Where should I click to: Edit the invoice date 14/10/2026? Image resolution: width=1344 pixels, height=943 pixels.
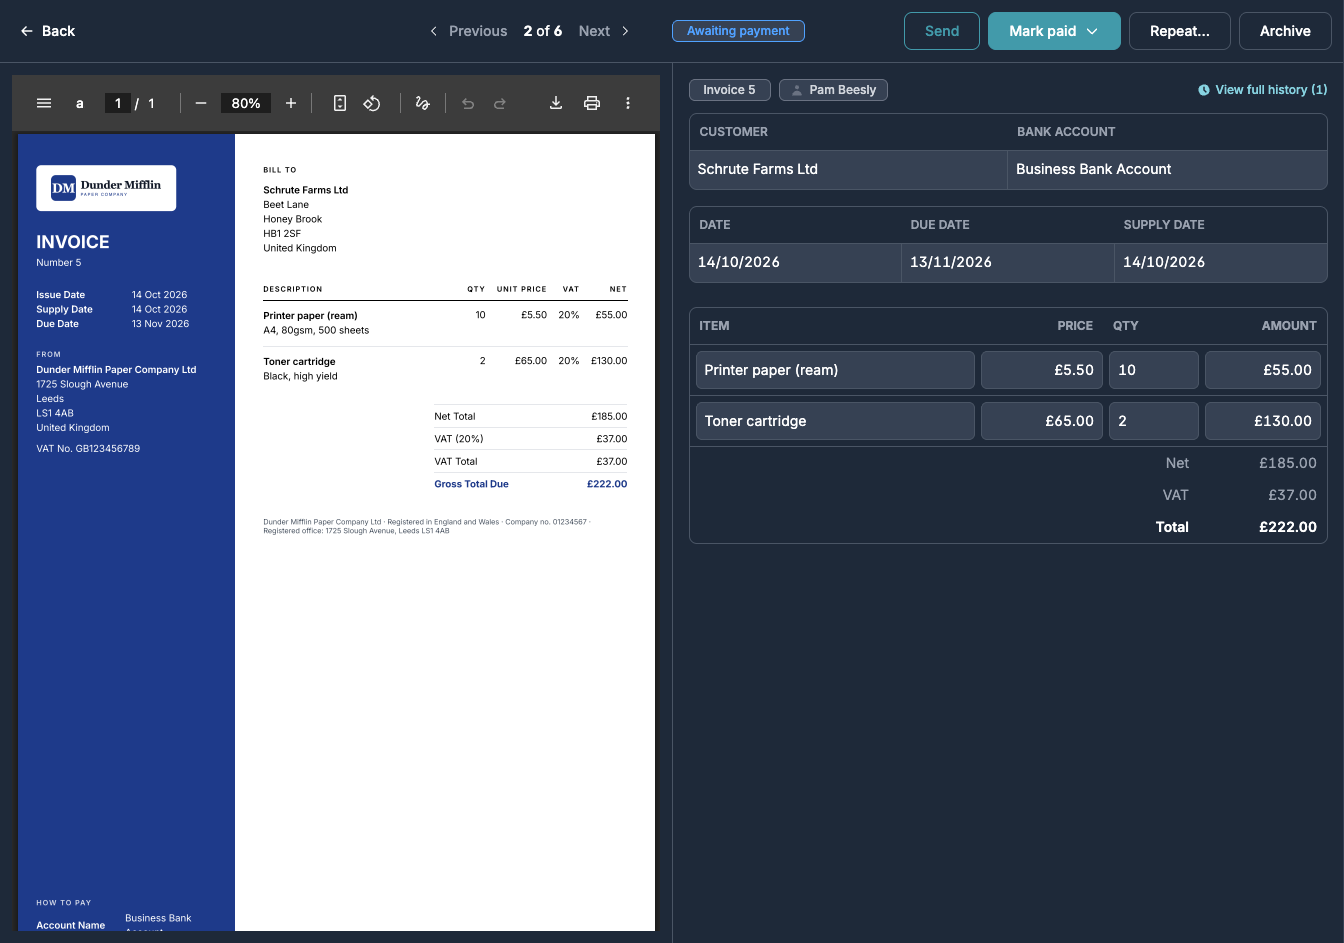coord(795,262)
